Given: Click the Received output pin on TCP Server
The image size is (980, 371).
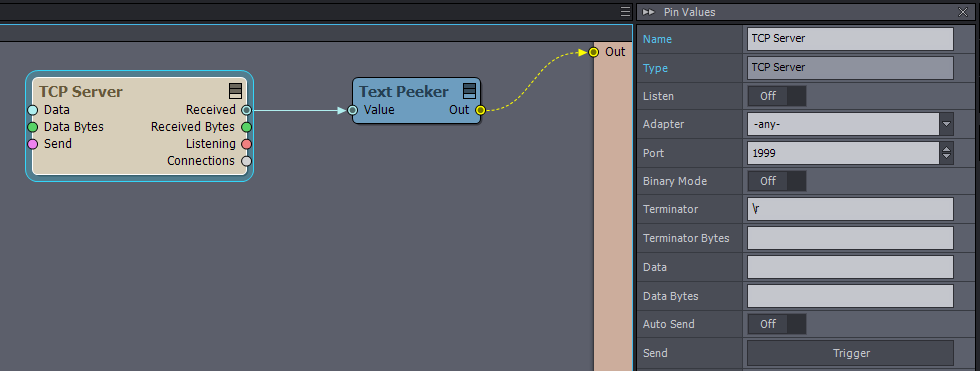Looking at the screenshot, I should point(246,110).
